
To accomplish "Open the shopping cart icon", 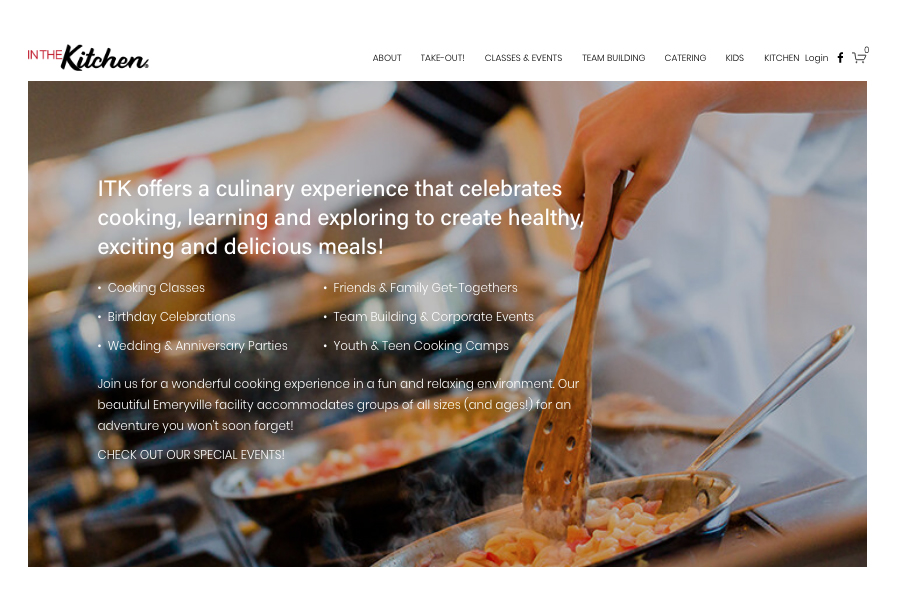I will click(859, 58).
